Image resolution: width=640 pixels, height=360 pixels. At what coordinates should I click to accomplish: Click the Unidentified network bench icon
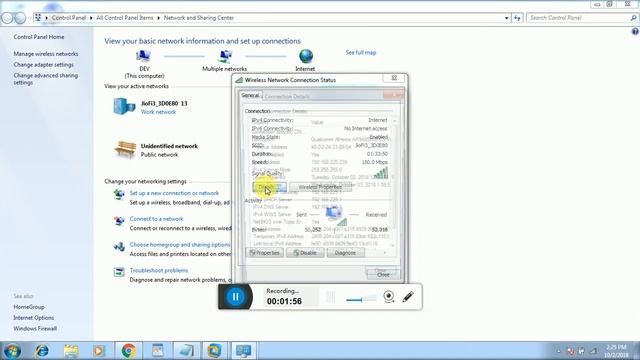coord(125,149)
